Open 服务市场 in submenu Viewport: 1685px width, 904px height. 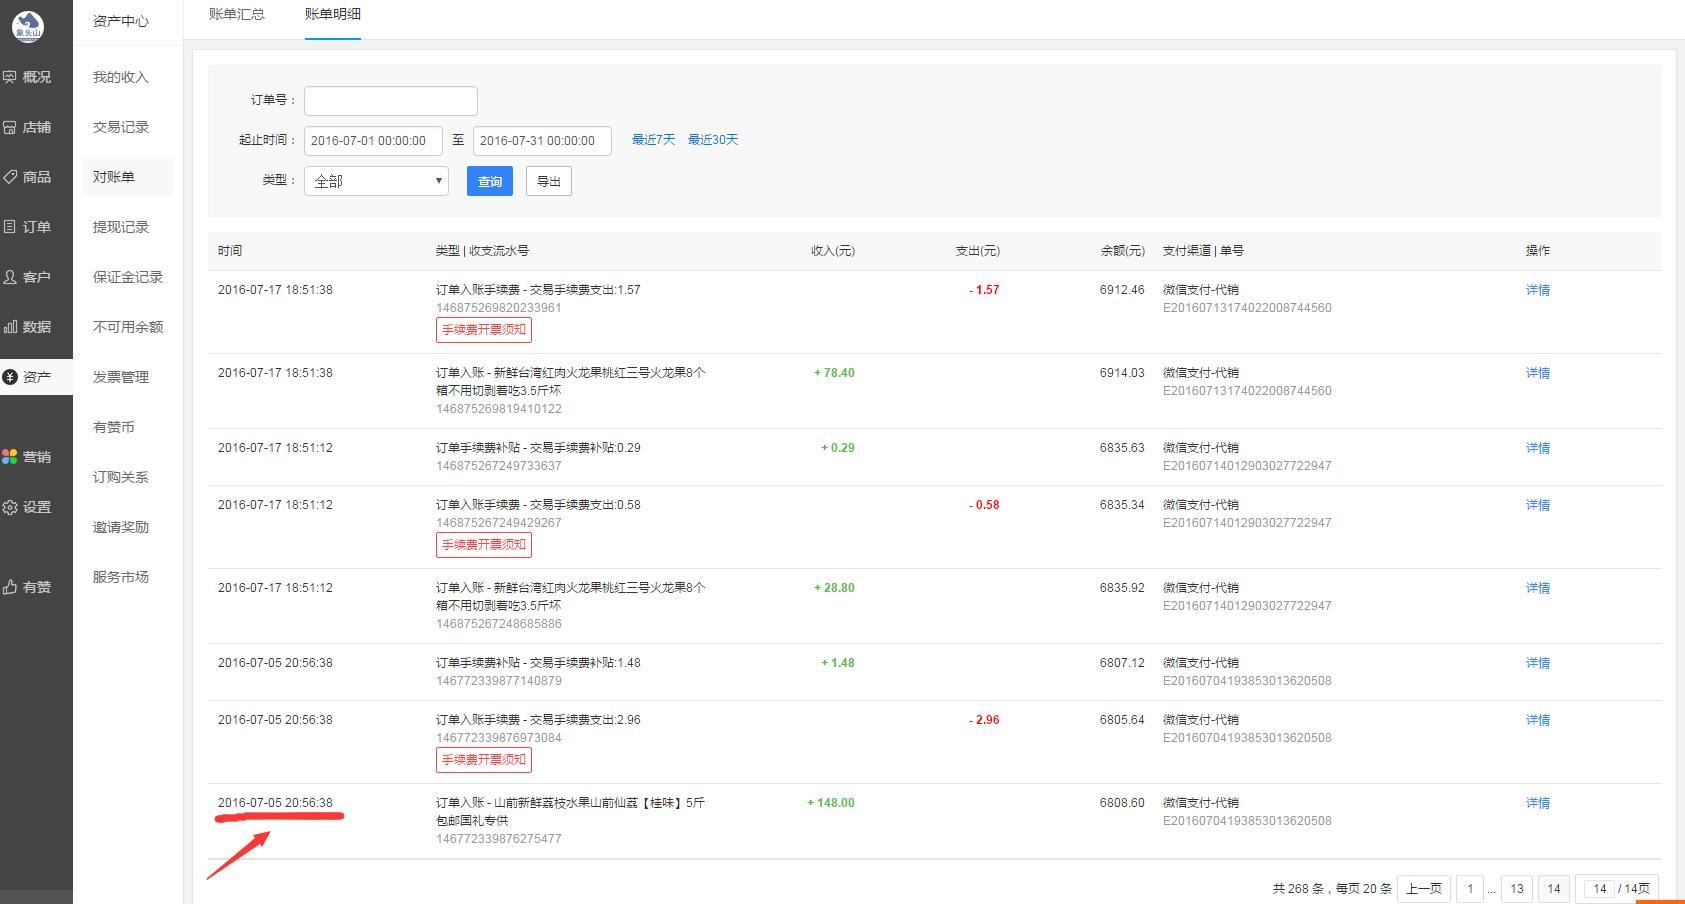coord(121,577)
